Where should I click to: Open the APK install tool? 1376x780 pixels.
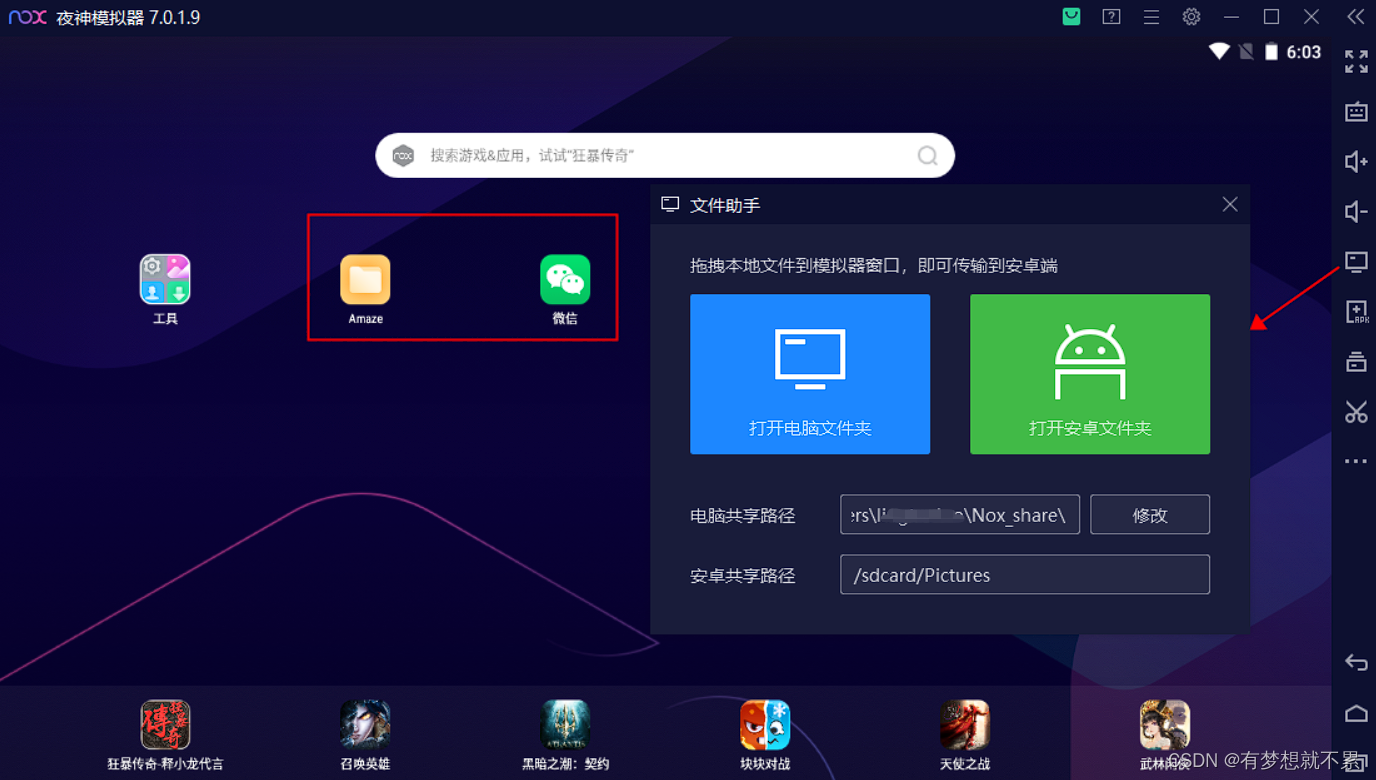[x=1356, y=312]
